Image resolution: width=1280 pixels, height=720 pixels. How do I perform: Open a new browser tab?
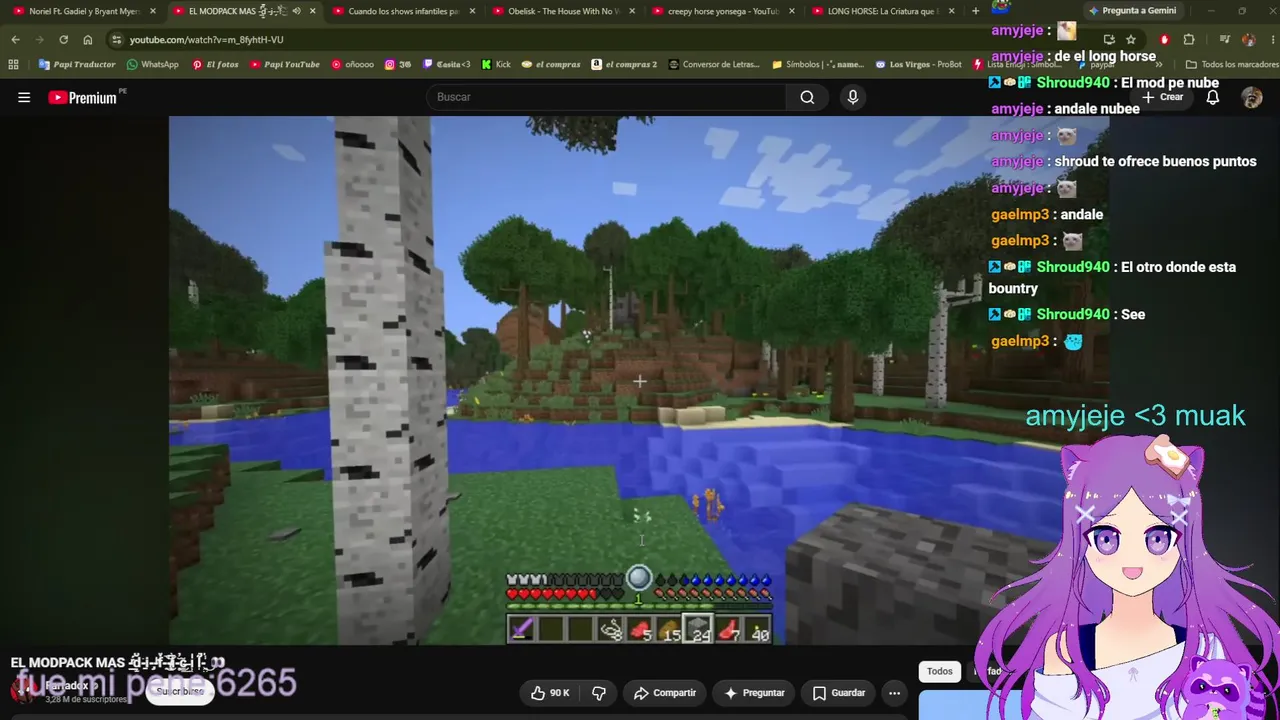976,11
